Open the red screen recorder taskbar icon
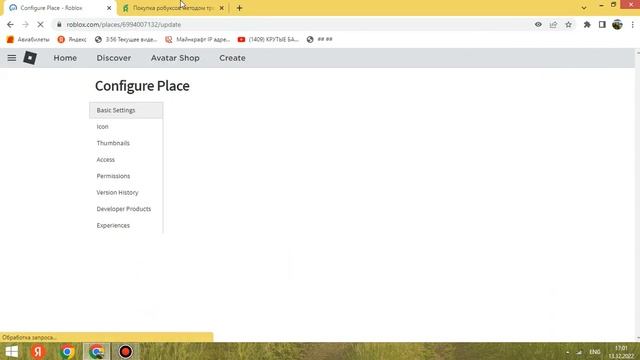This screenshot has height=360, width=640. [125, 351]
